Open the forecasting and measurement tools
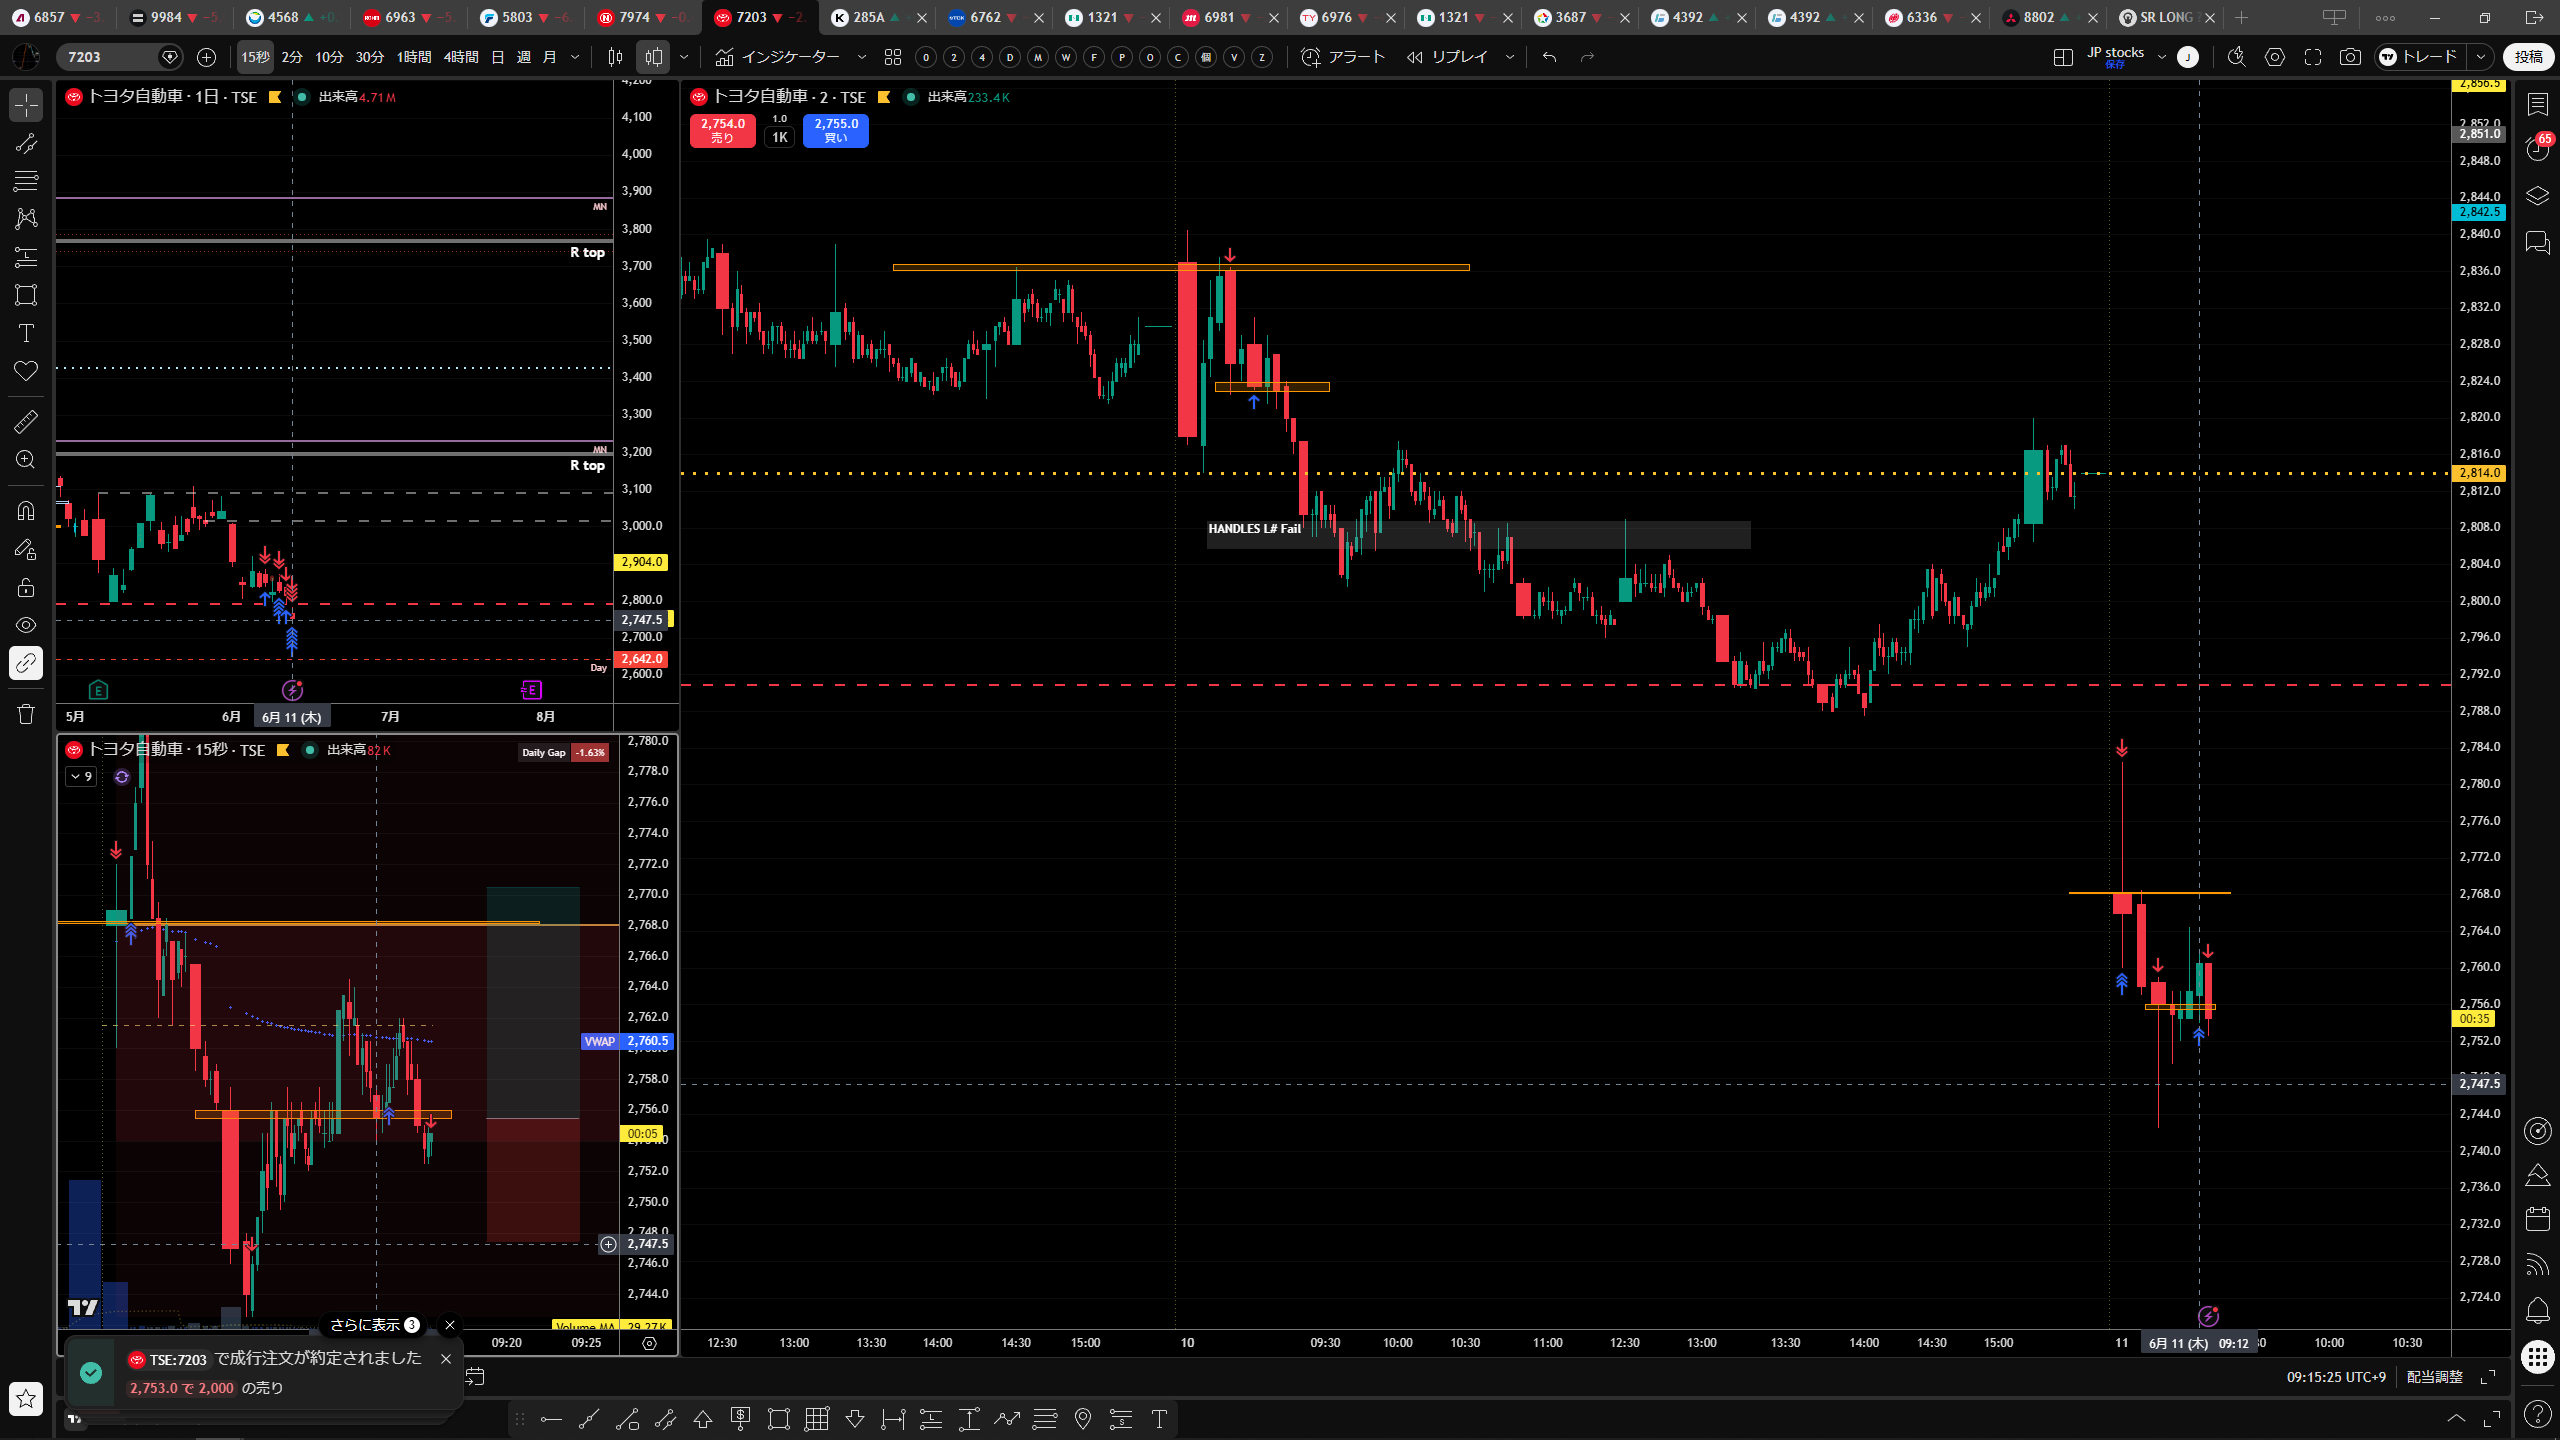Viewport: 2560px width, 1440px height. (26, 257)
